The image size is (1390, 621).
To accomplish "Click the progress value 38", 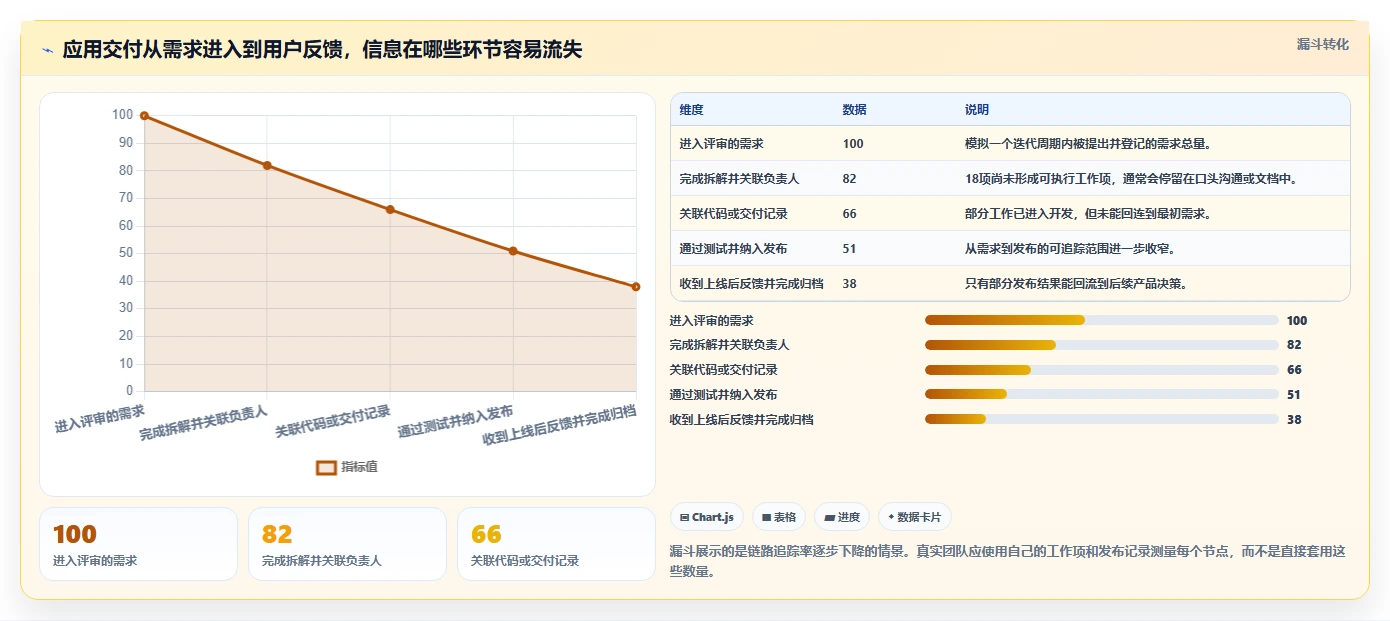I will [1294, 420].
